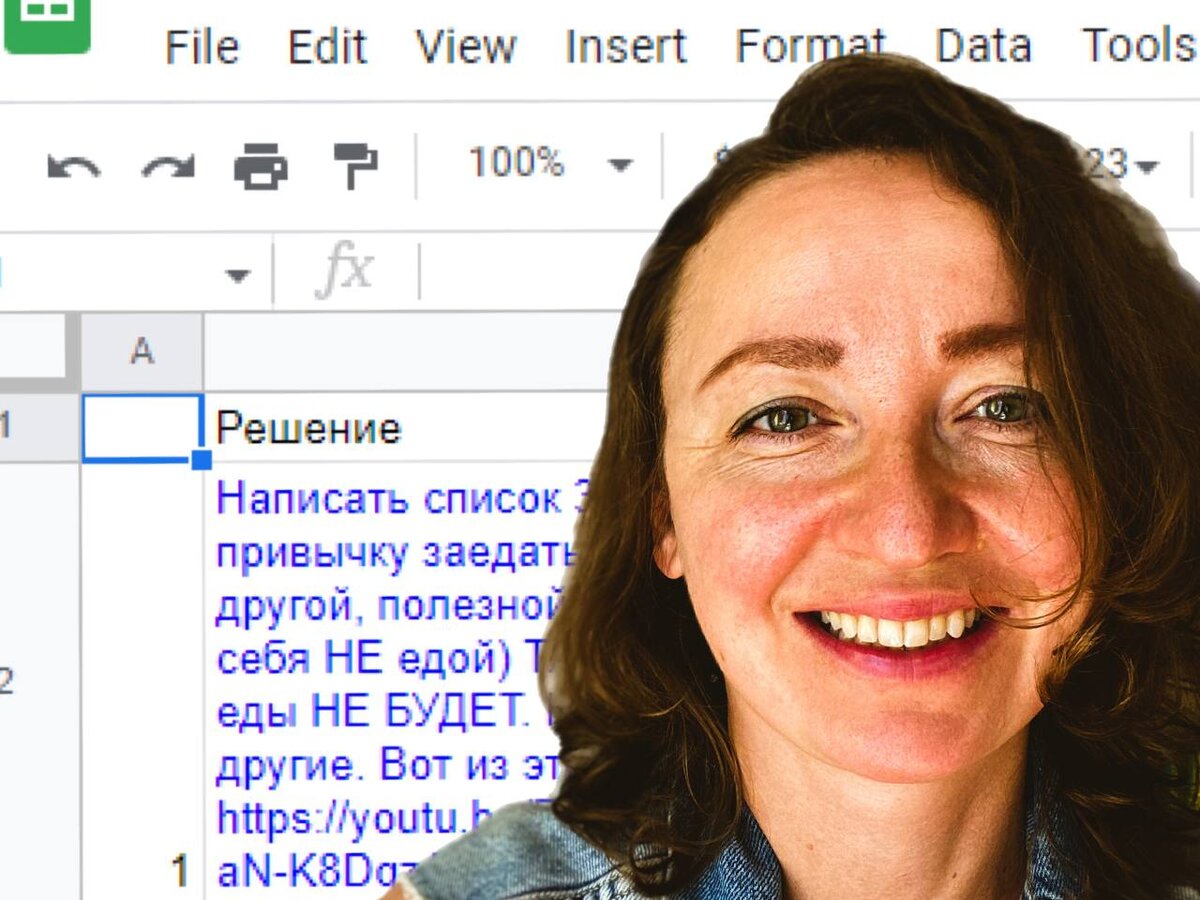Select the cell containing Решение
The height and width of the screenshot is (900, 1200).
click(310, 428)
